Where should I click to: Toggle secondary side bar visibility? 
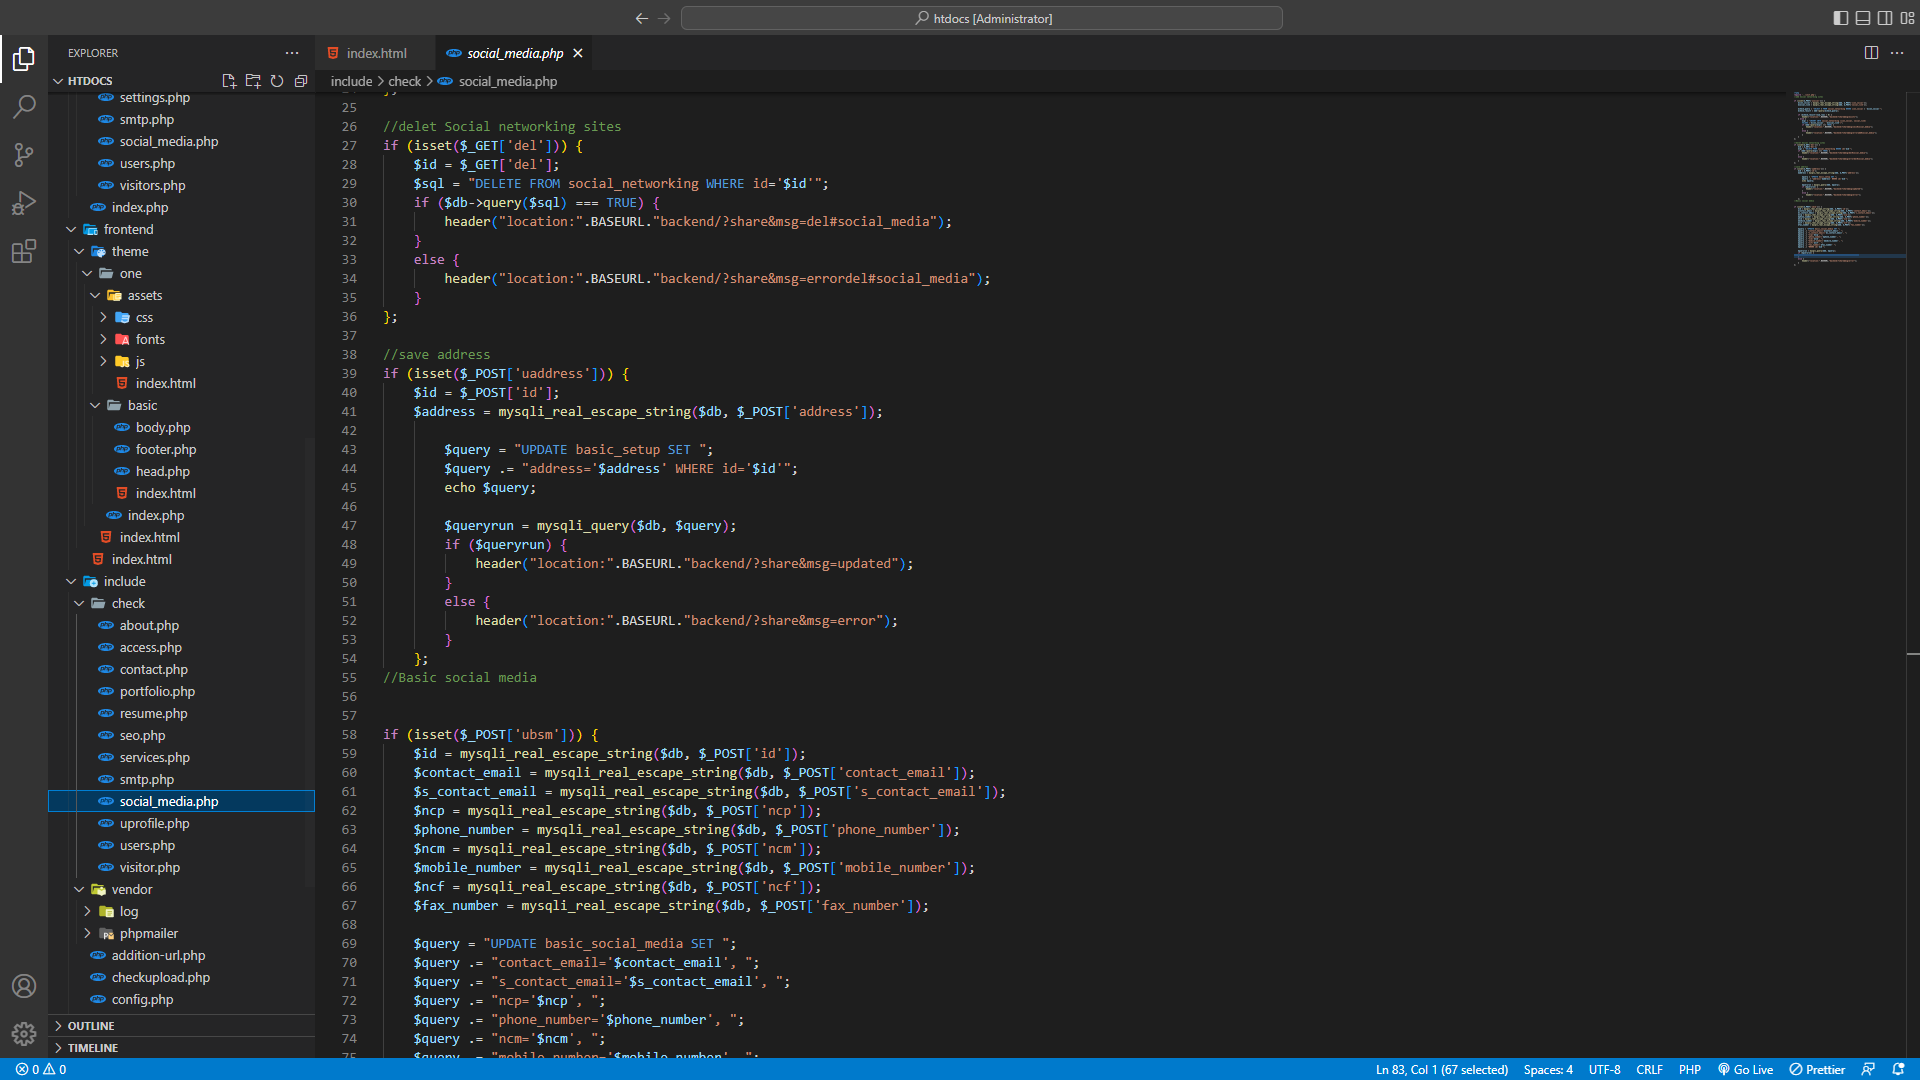(x=1885, y=18)
